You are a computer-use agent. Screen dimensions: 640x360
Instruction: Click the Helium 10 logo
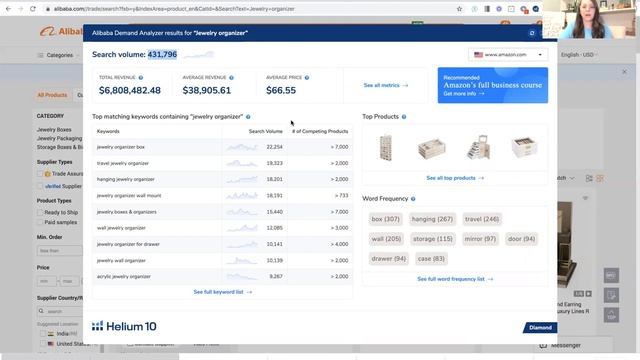[x=124, y=326]
